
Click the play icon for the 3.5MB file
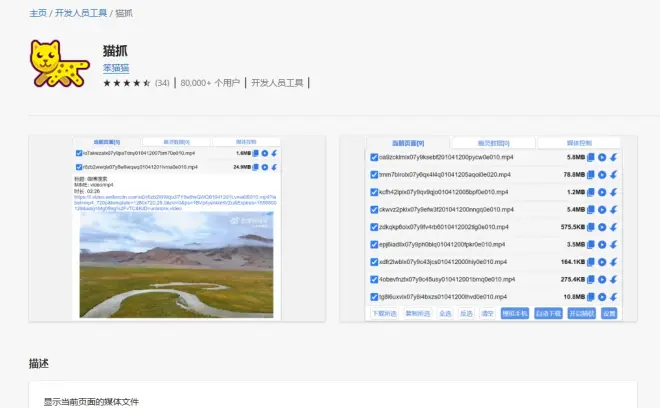(x=602, y=245)
